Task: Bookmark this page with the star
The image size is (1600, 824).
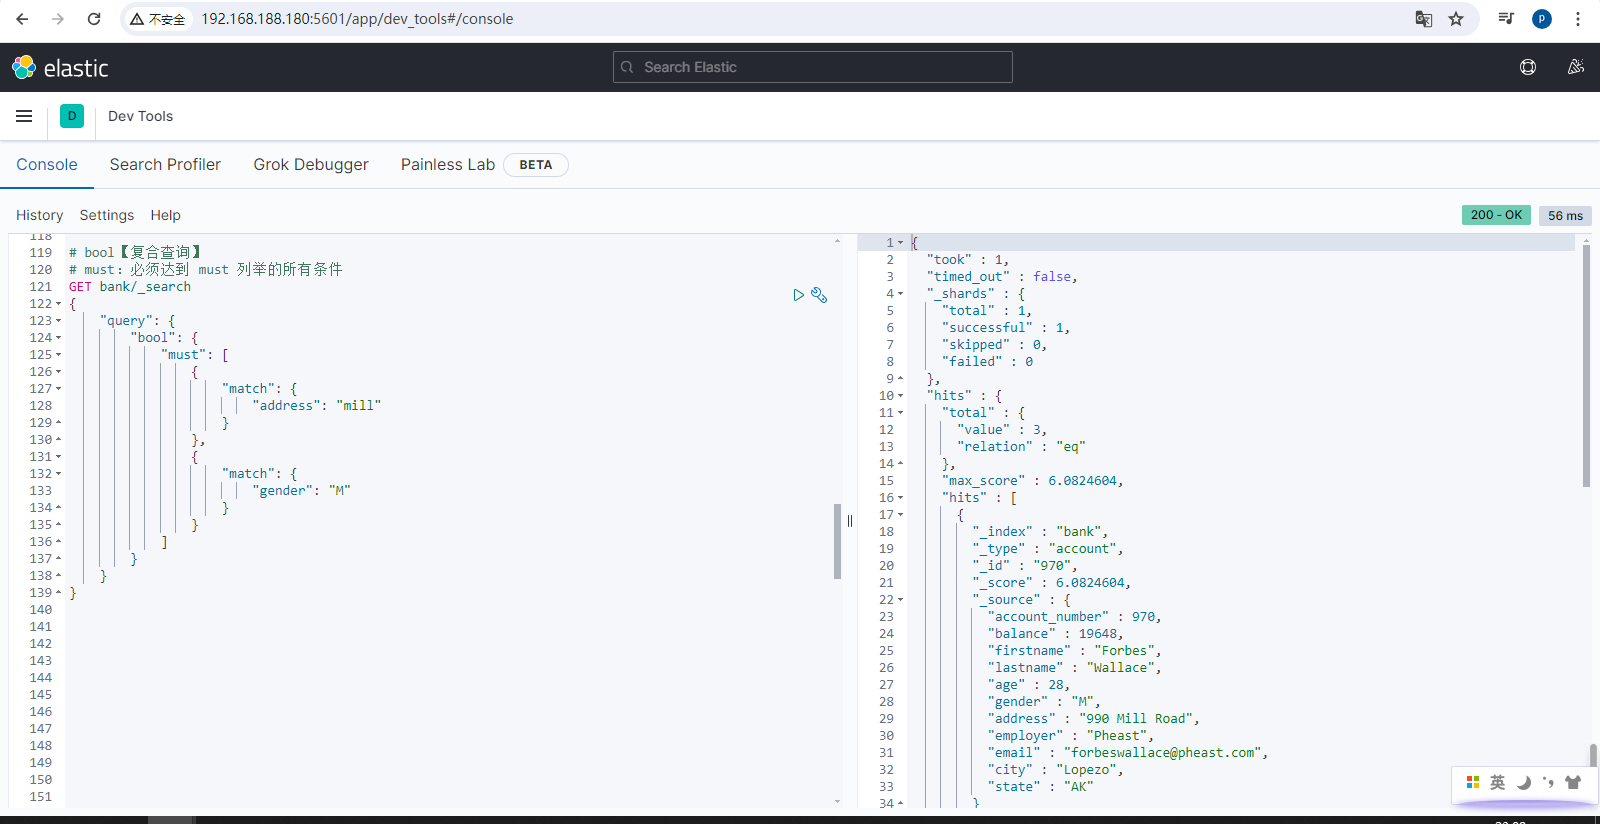Action: 1456,19
